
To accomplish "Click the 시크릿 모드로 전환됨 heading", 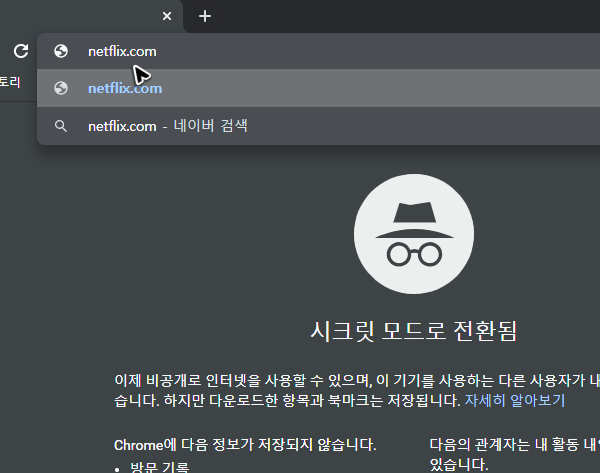I will coord(414,331).
